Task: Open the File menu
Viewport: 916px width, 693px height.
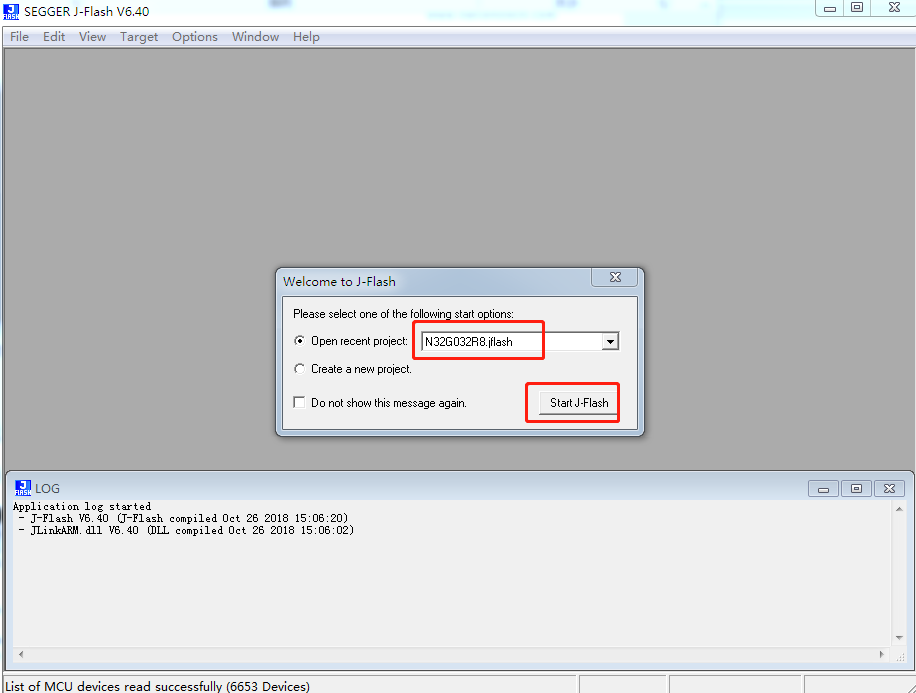Action: pyautogui.click(x=19, y=37)
